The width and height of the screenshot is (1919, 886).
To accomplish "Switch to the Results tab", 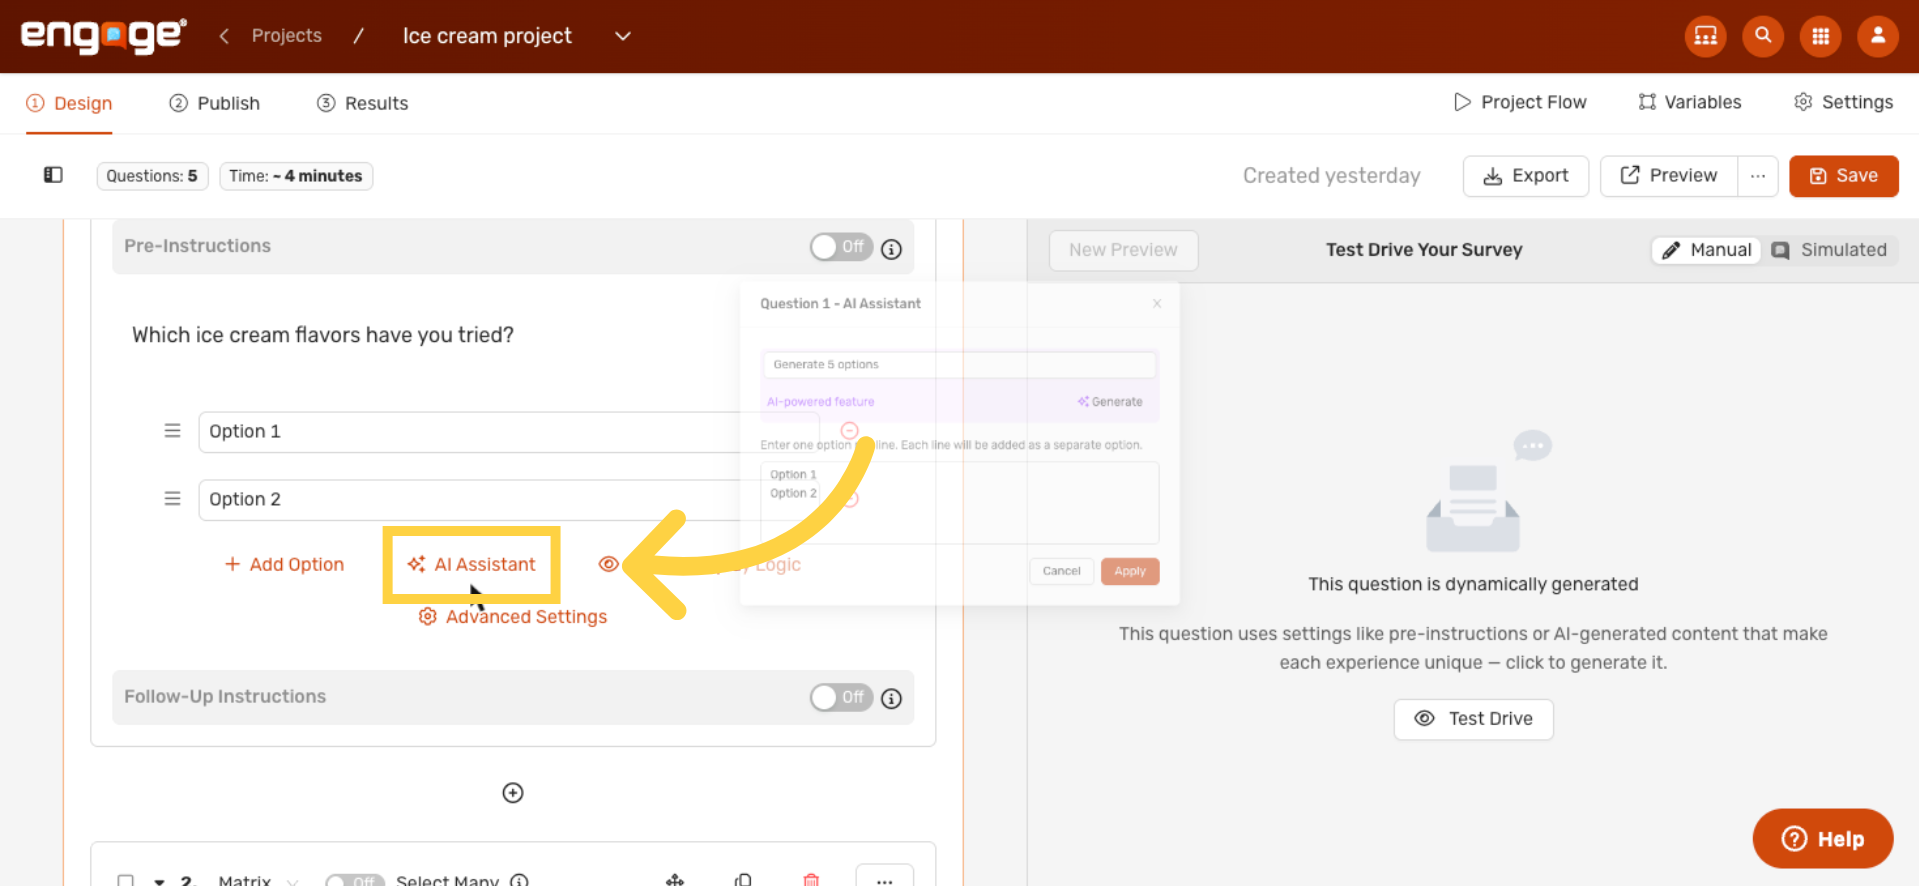I will point(362,103).
